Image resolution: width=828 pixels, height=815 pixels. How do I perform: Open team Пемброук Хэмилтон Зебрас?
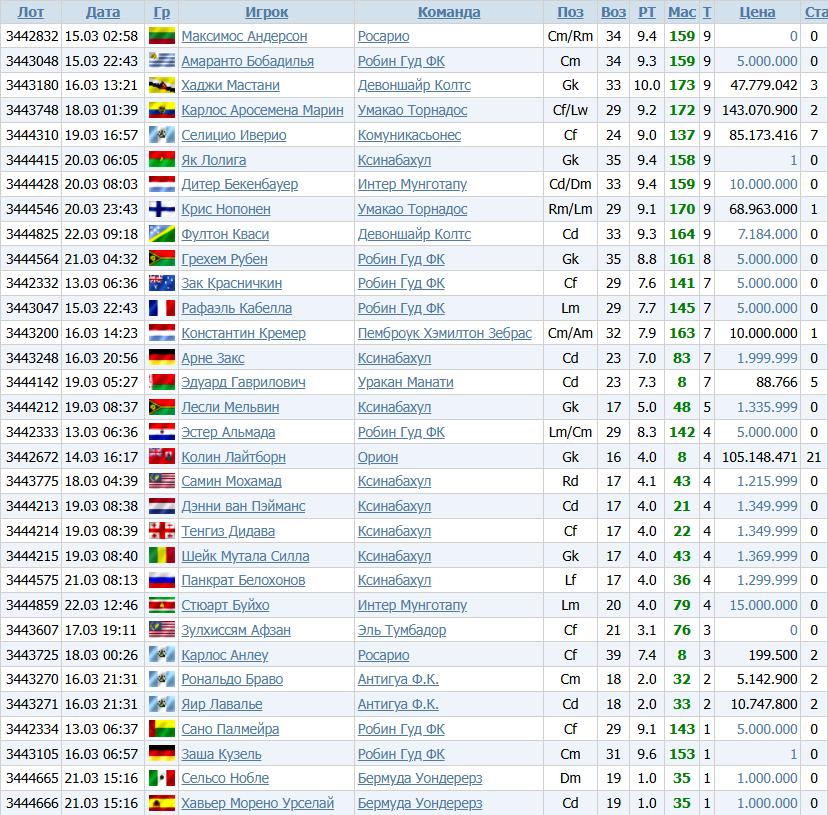(445, 333)
